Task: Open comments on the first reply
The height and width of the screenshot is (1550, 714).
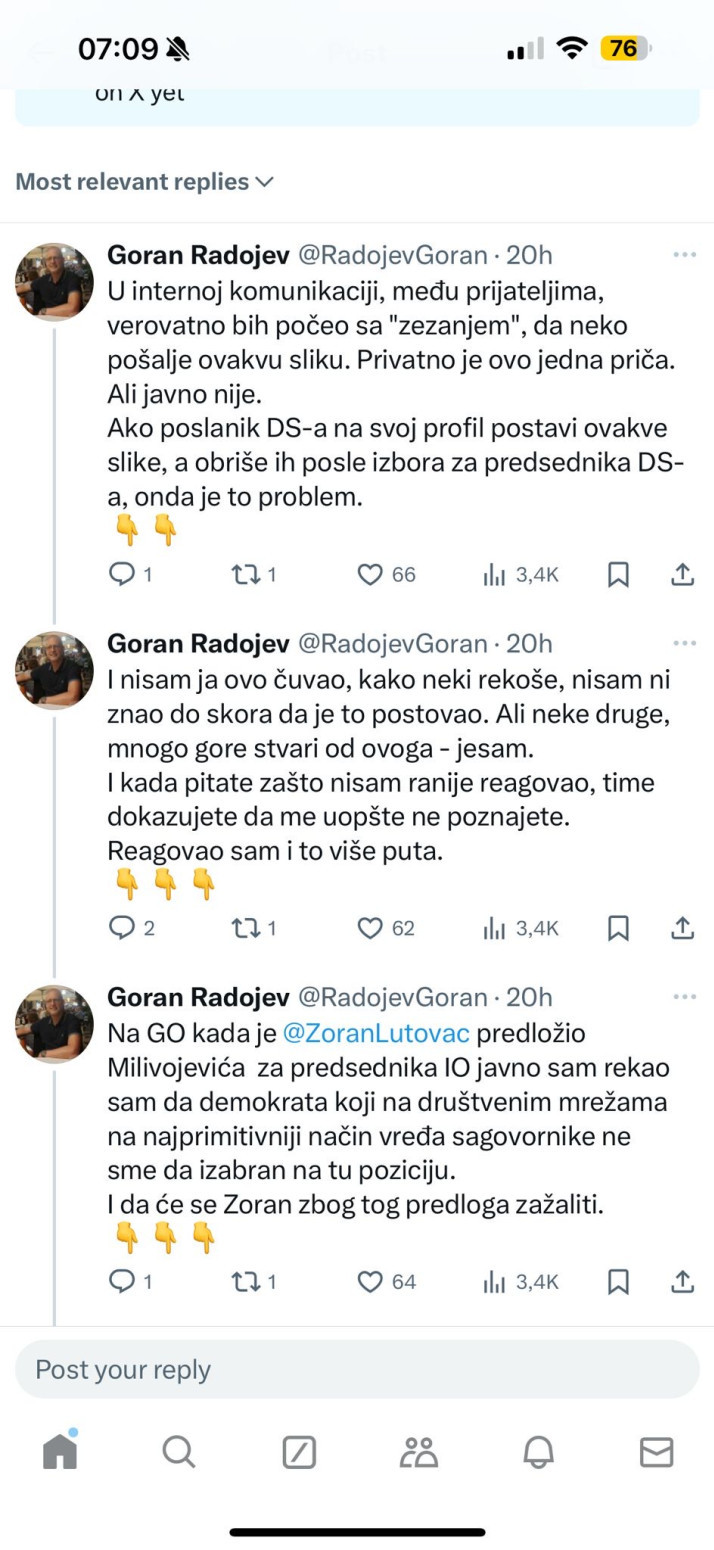Action: tap(122, 574)
